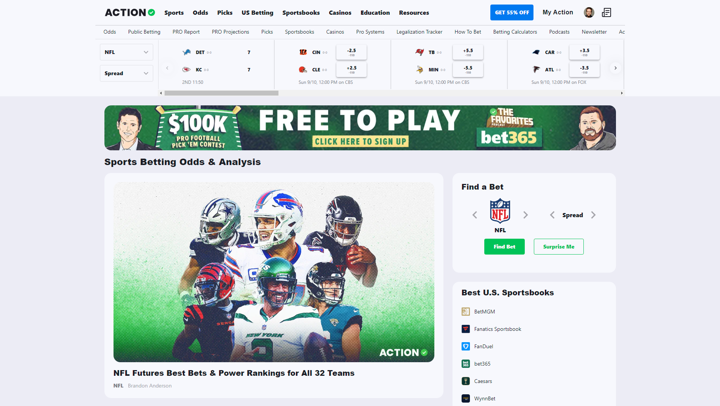The width and height of the screenshot is (720, 406).
Task: Open the NFL league dropdown
Action: point(126,52)
